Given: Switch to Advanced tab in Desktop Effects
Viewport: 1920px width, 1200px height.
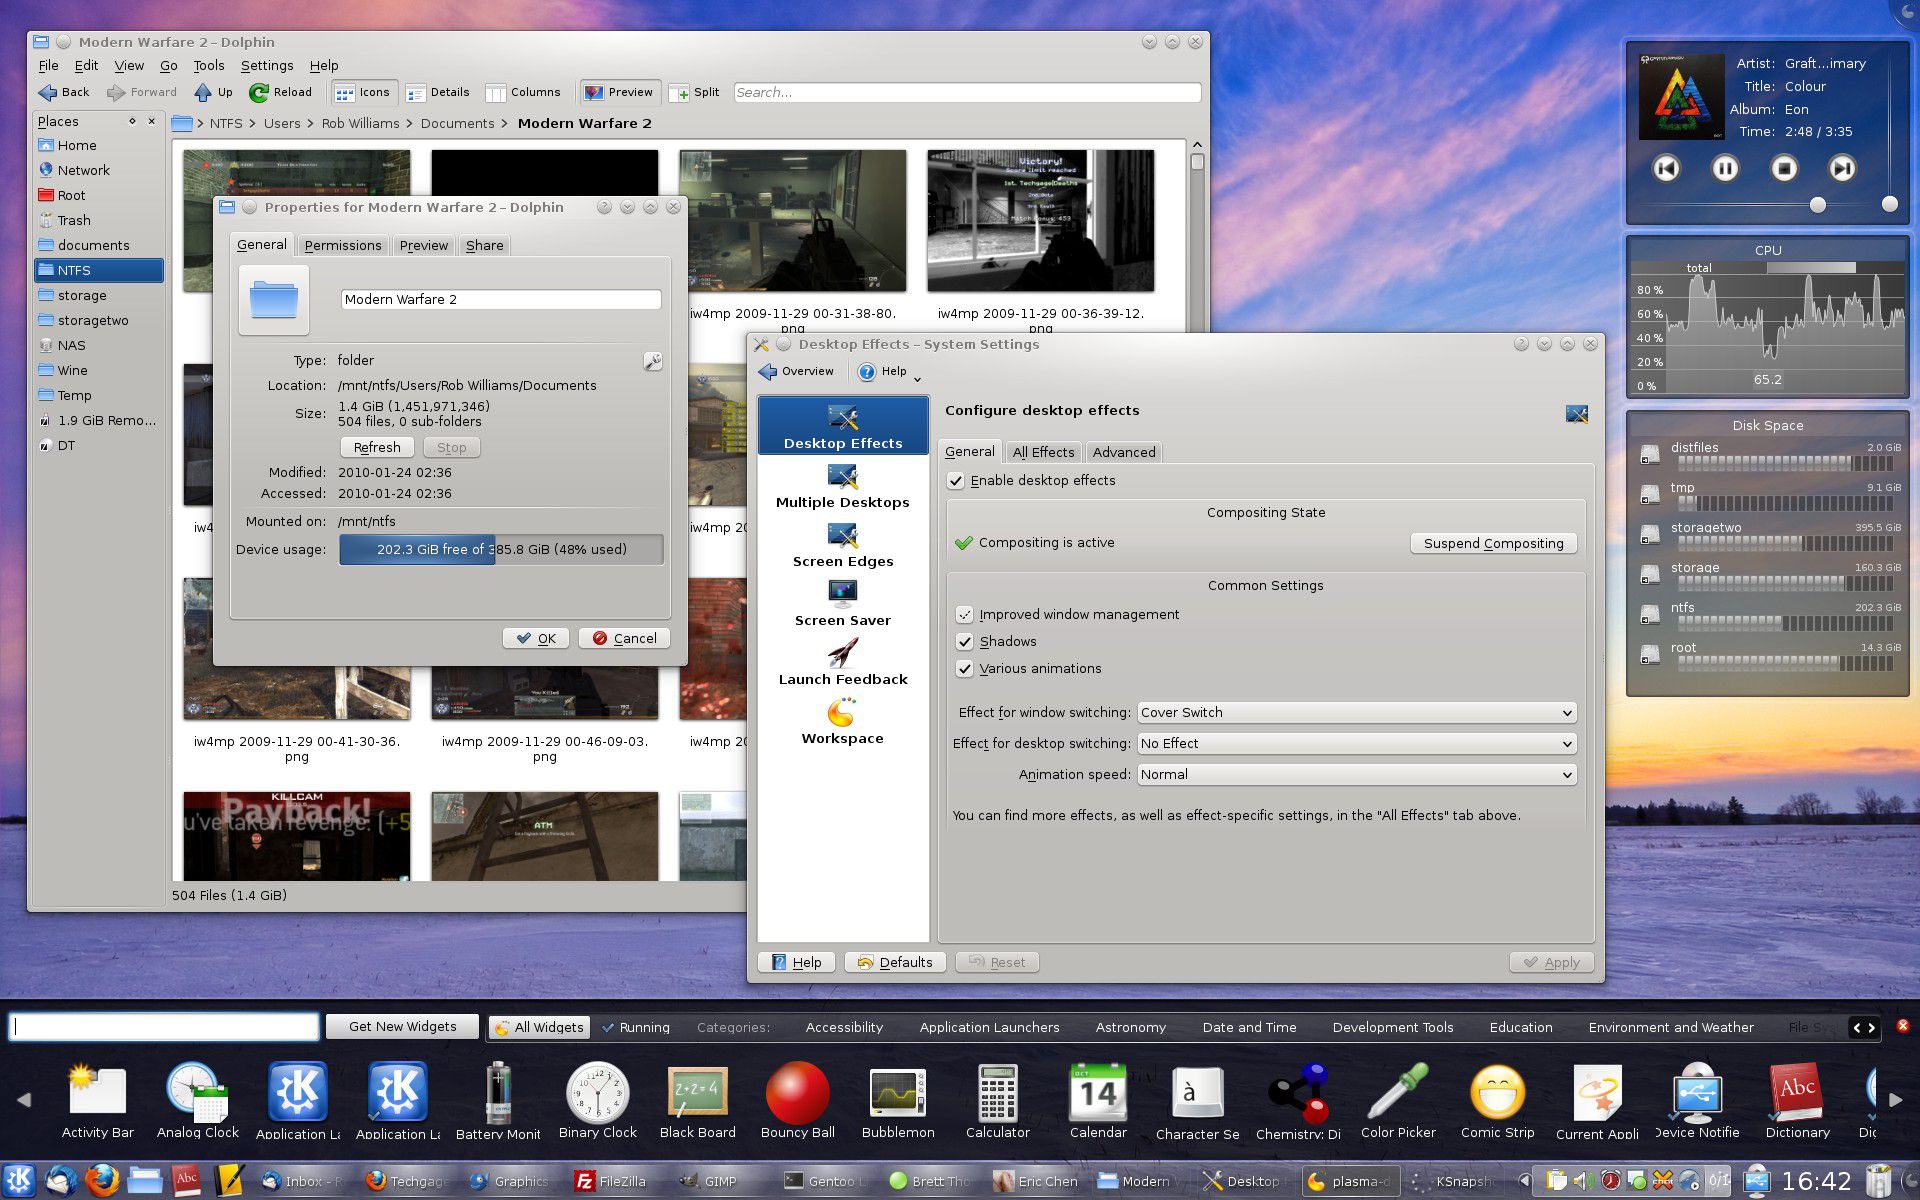Looking at the screenshot, I should (x=1123, y=452).
